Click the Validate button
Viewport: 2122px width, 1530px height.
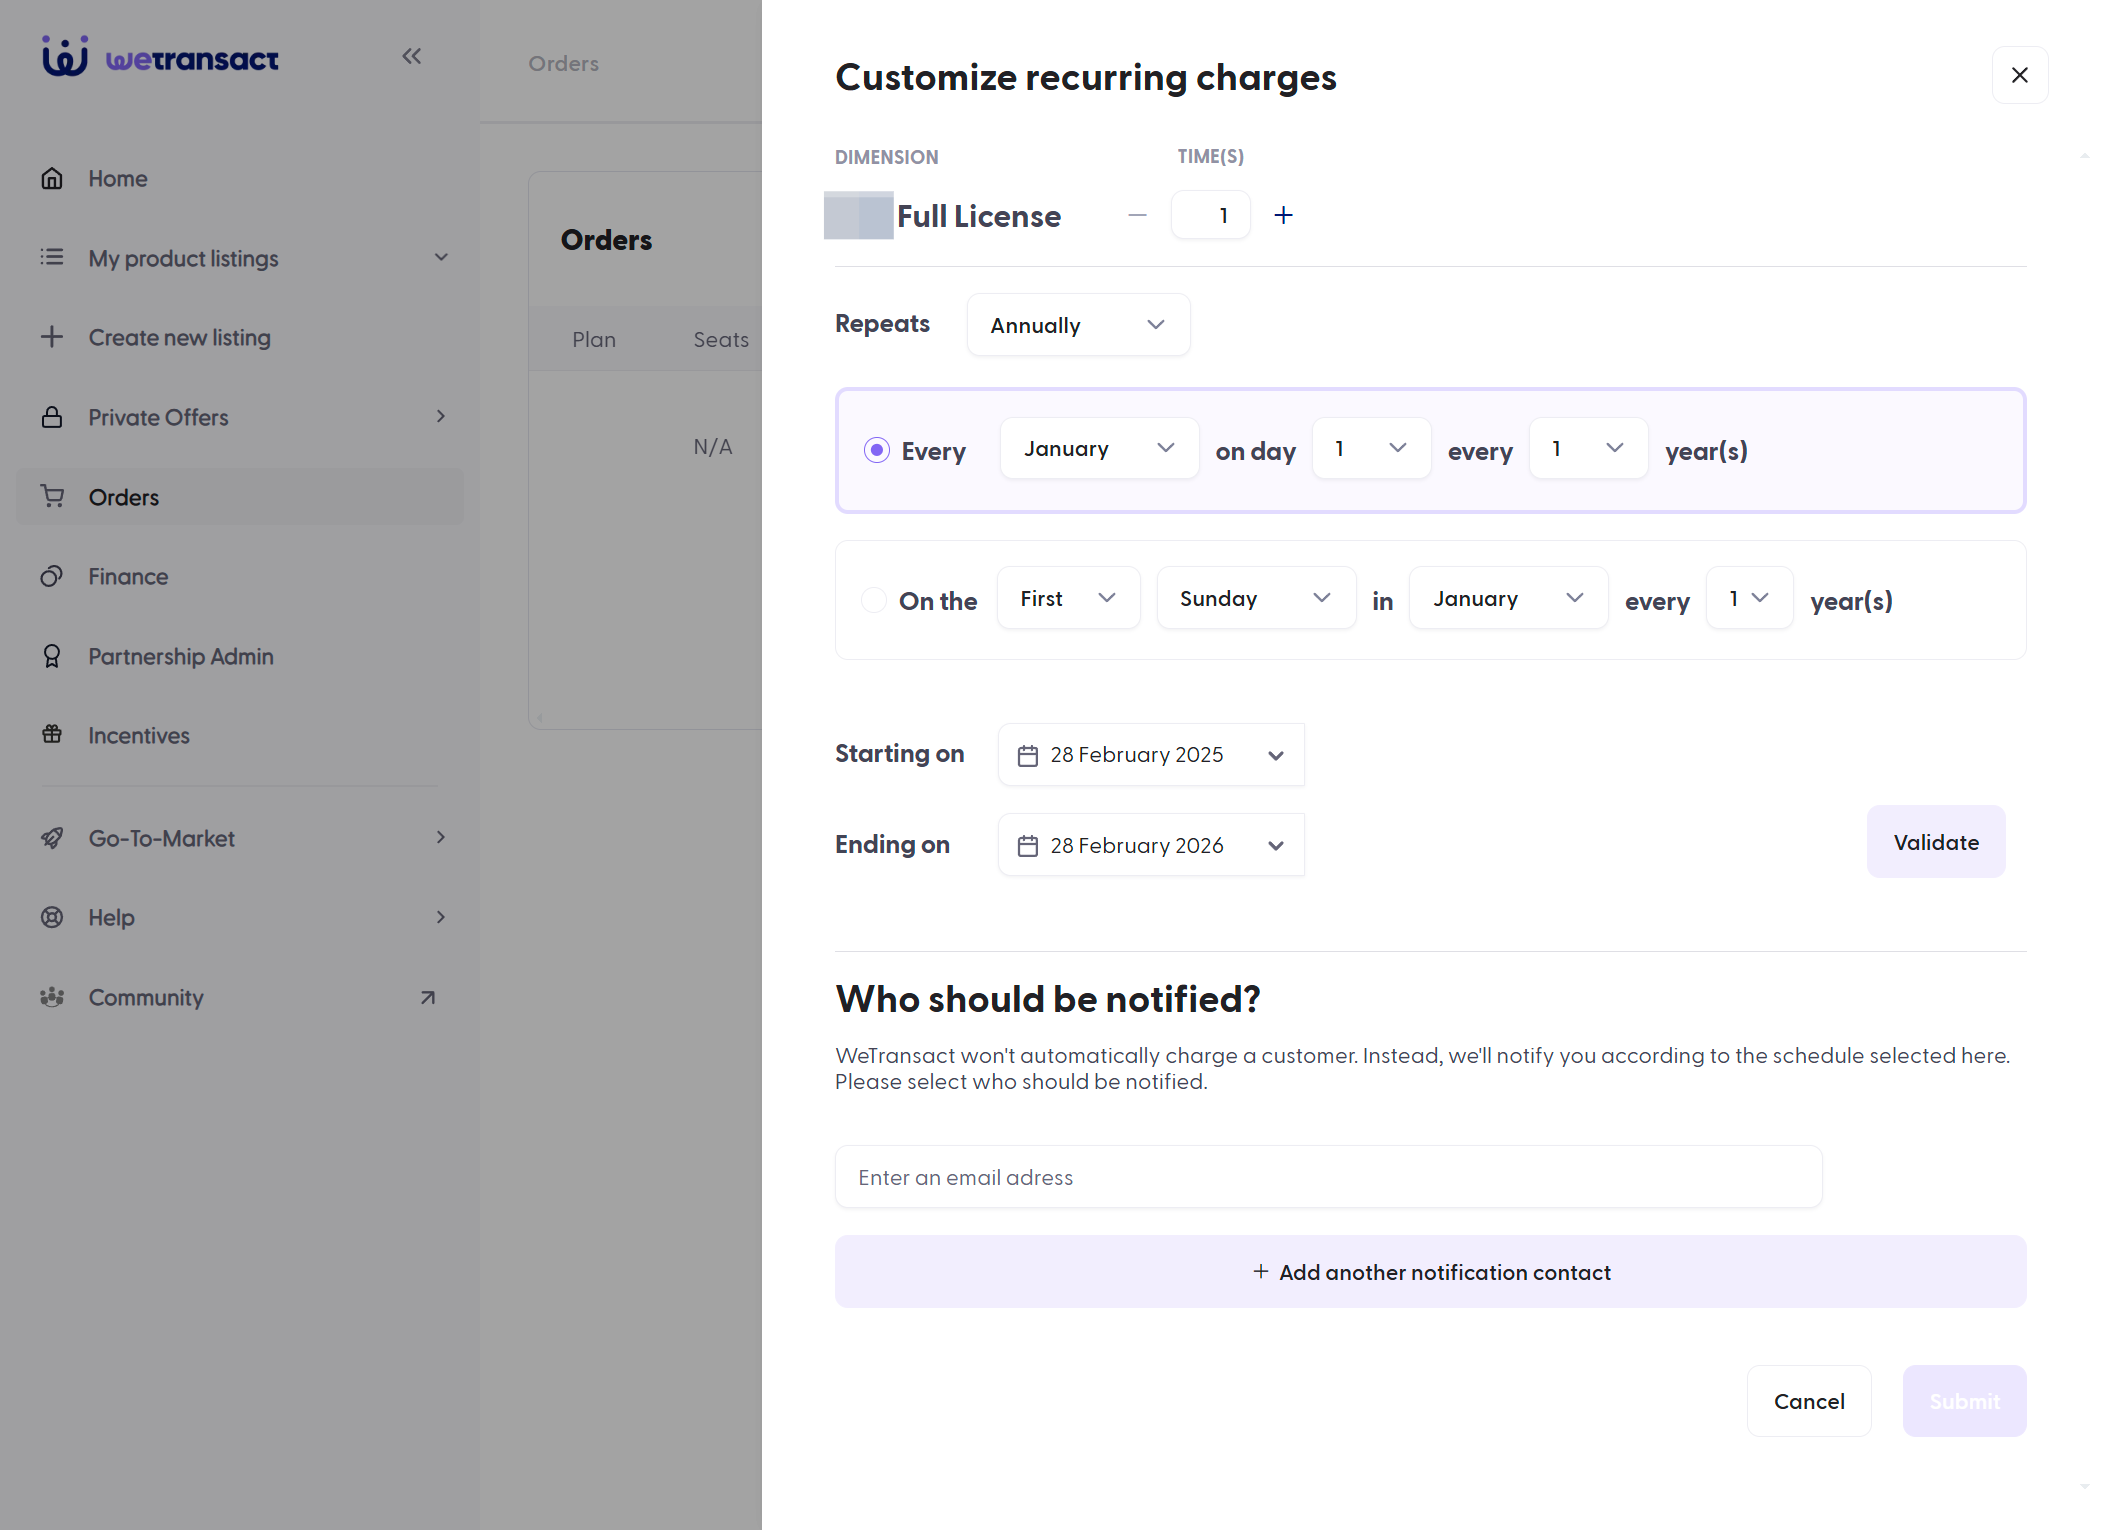tap(1936, 842)
